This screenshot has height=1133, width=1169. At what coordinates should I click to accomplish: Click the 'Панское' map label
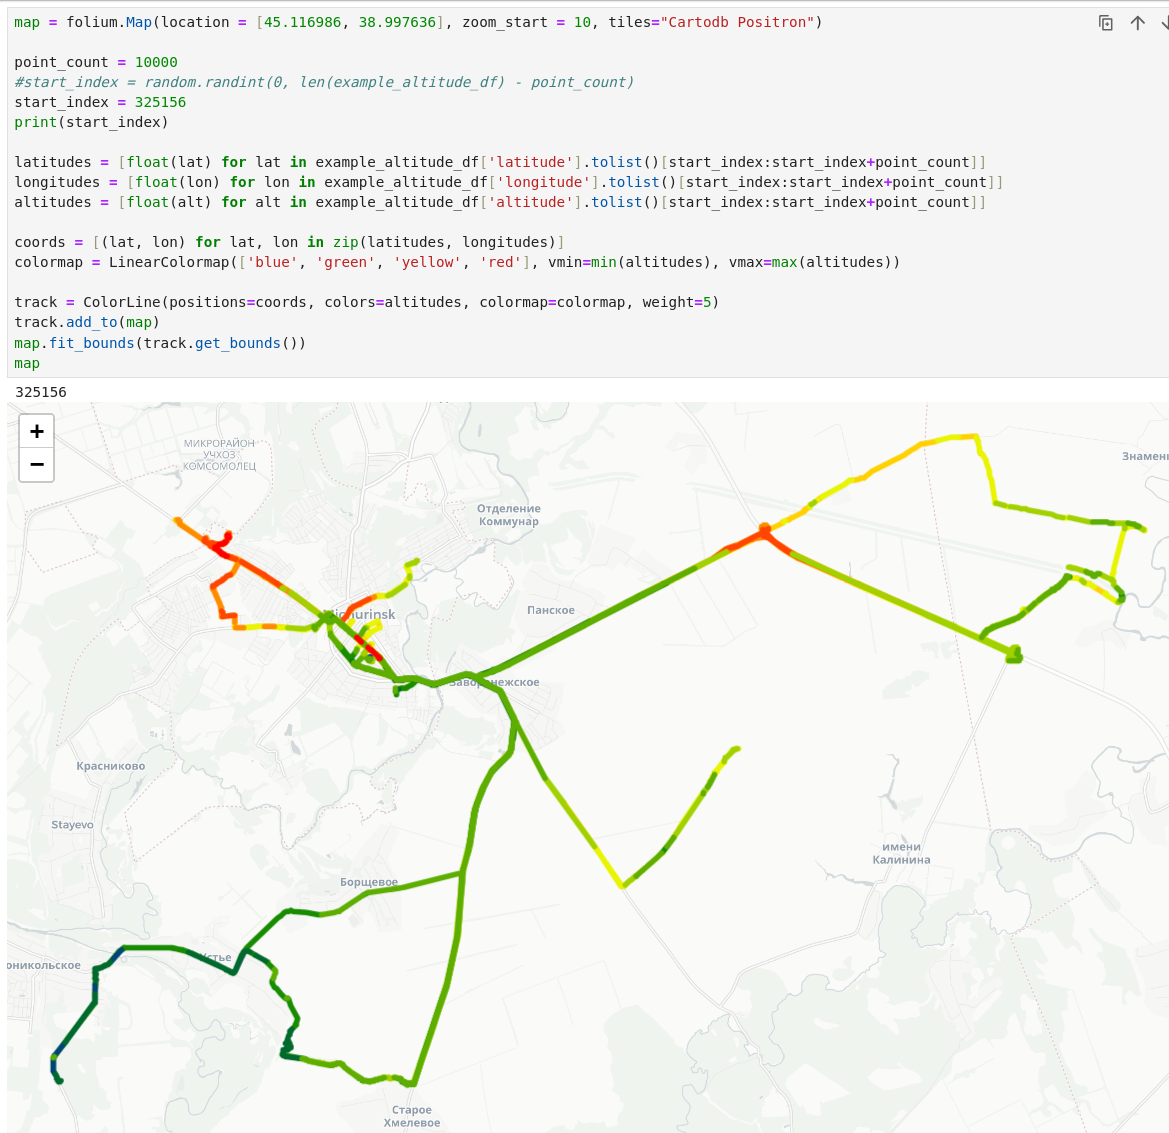[x=551, y=610]
